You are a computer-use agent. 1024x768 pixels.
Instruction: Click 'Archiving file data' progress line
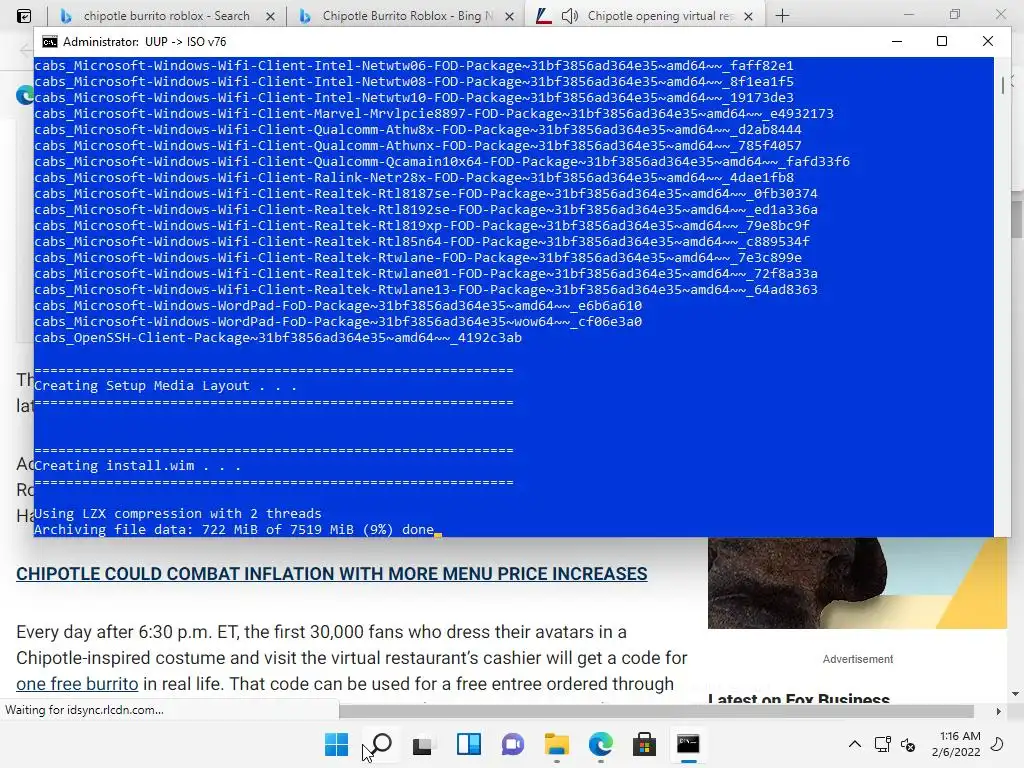(x=234, y=530)
